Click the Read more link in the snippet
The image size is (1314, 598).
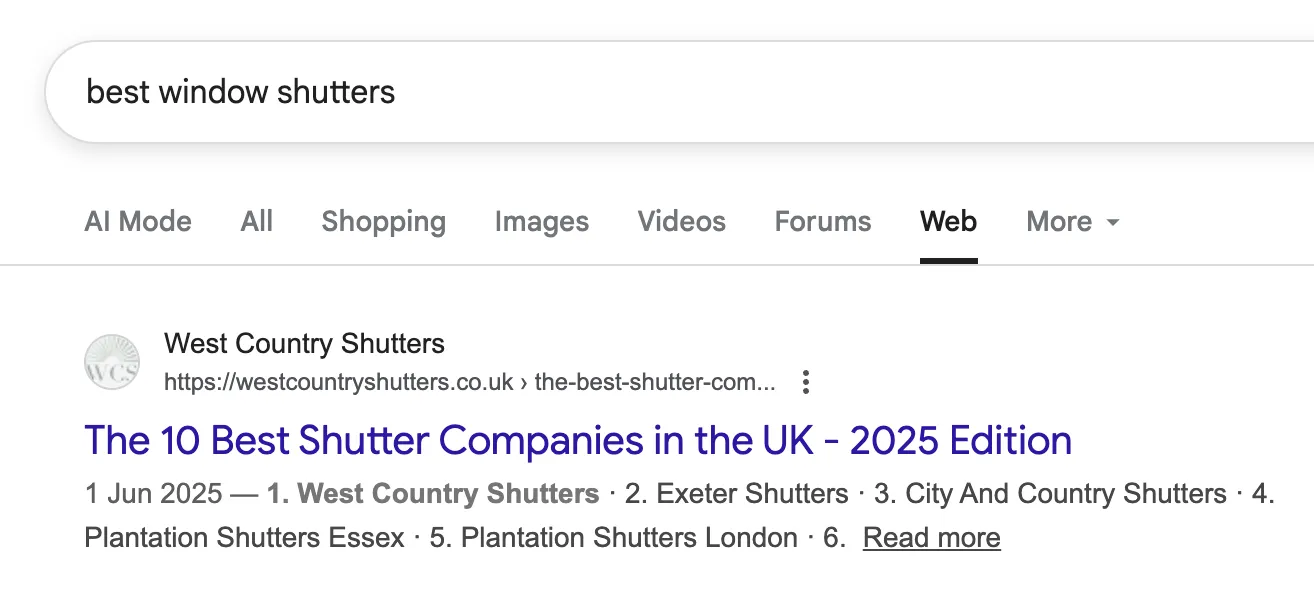tap(931, 537)
